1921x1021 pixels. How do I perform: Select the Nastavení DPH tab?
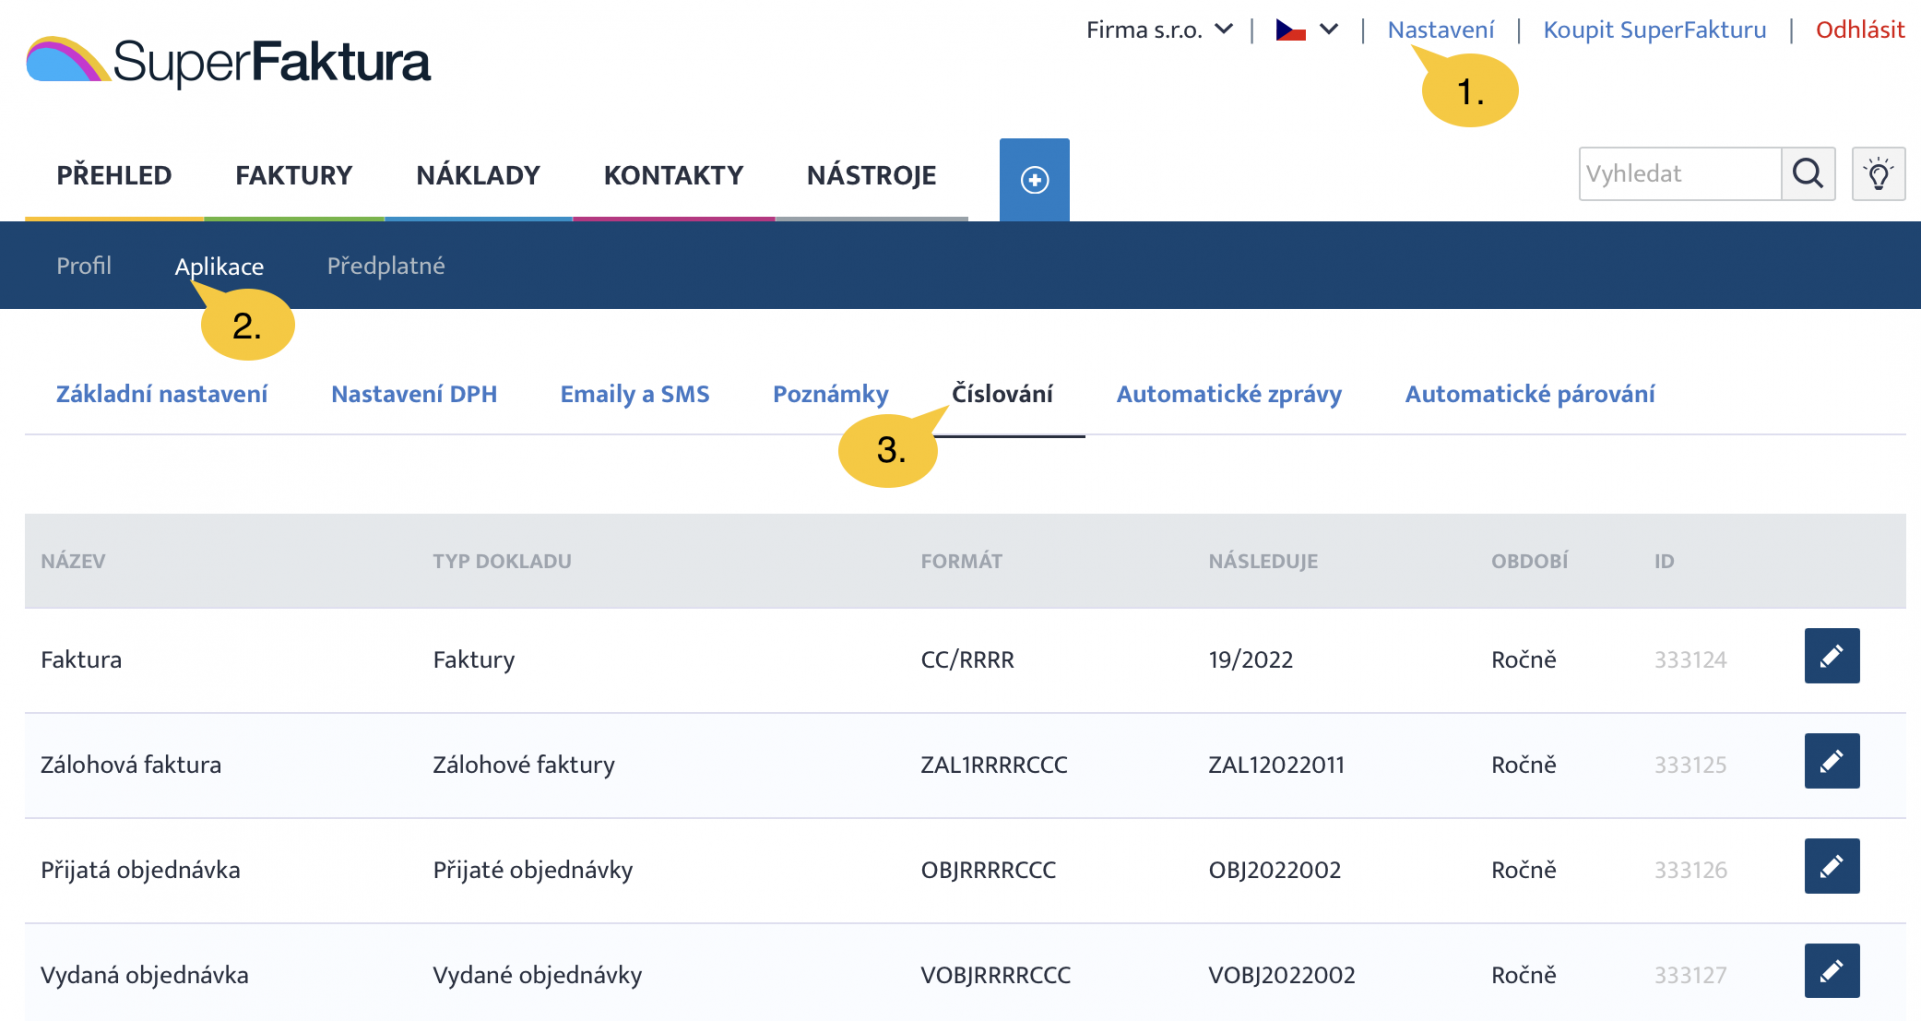coord(414,394)
